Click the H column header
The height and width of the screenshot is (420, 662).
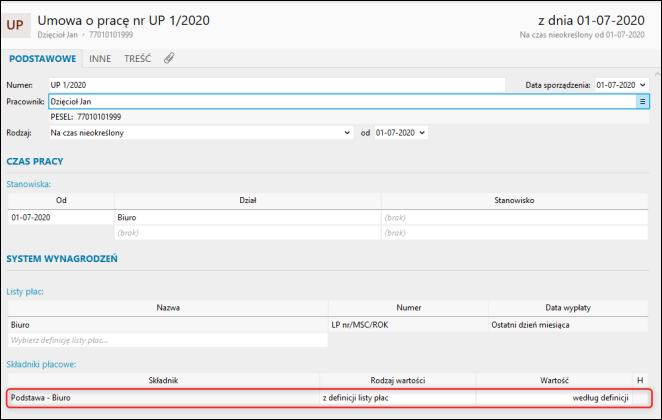(x=640, y=380)
